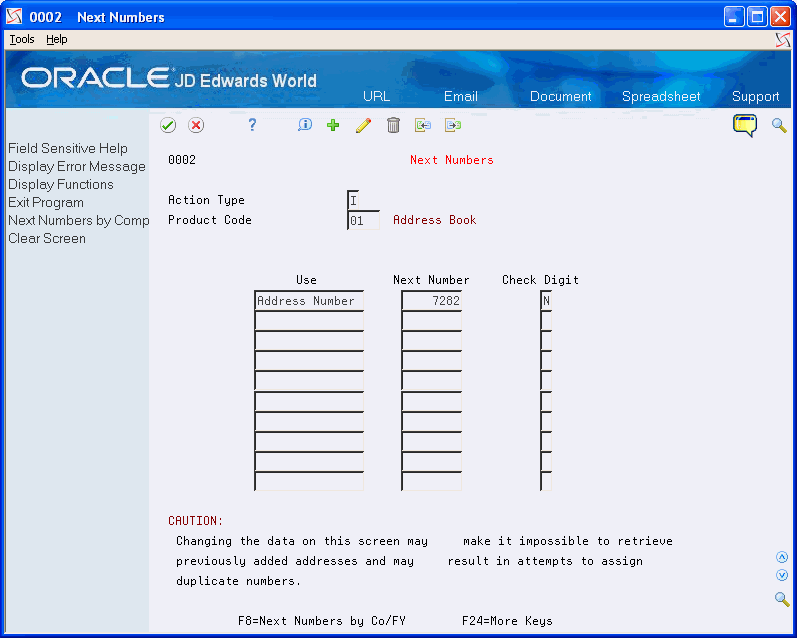Click the bottom-right magnifier icon
The height and width of the screenshot is (638, 797).
(782, 599)
